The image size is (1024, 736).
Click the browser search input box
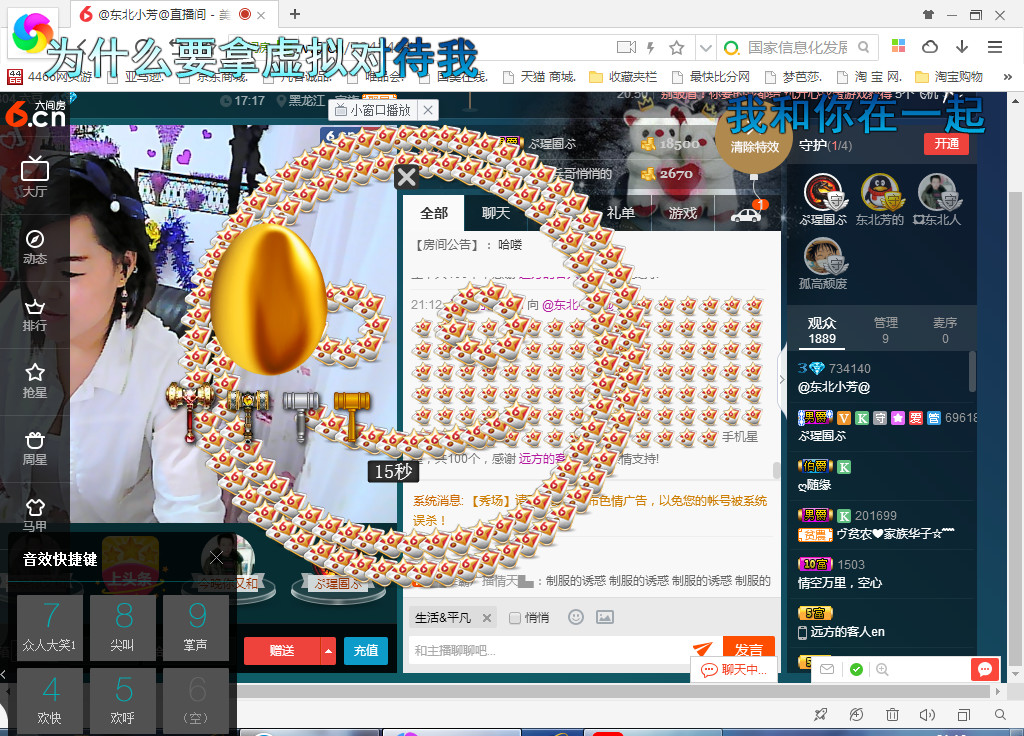click(x=798, y=48)
